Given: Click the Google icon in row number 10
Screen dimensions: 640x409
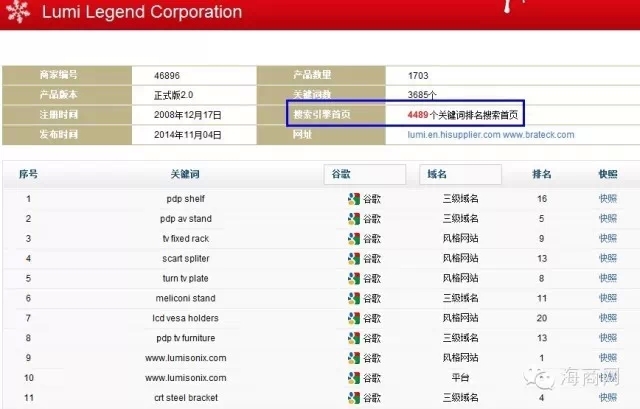Looking at the screenshot, I should [353, 378].
